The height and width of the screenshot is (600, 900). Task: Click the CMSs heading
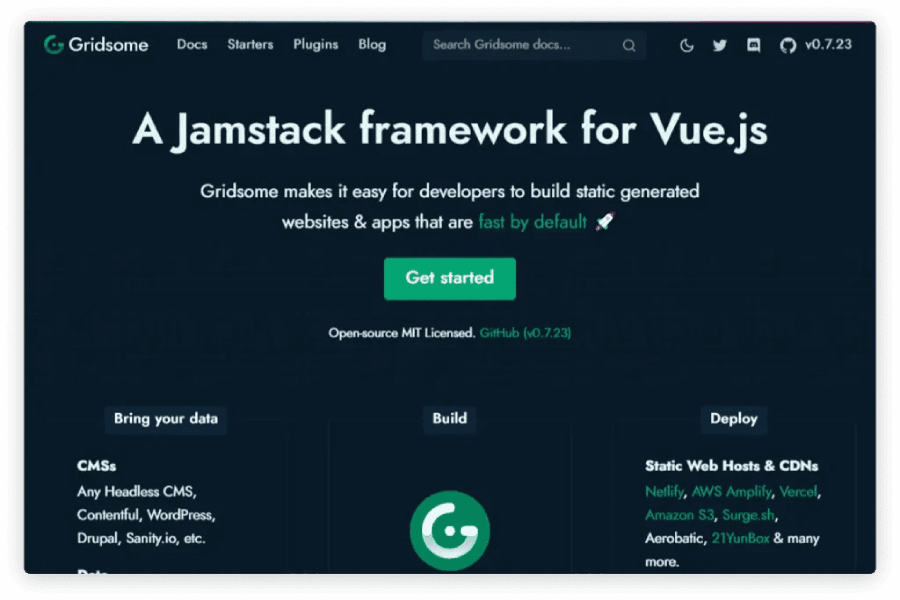tap(96, 466)
